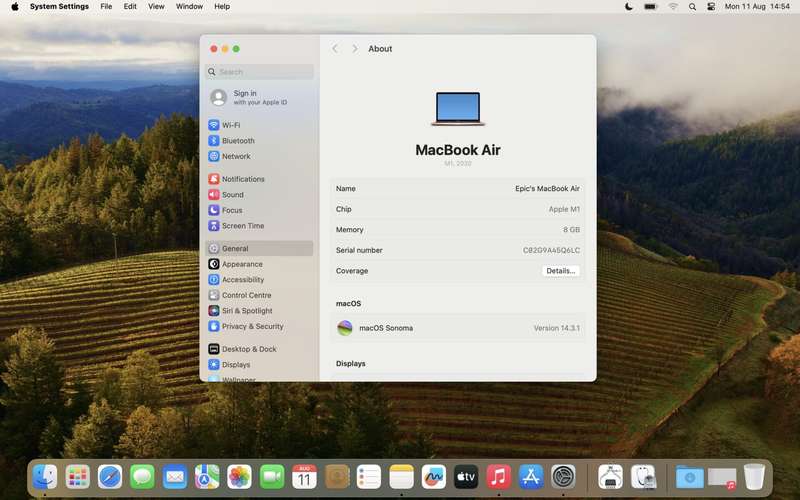Image resolution: width=800 pixels, height=500 pixels.
Task: Launch Maps from the Dock
Action: click(x=207, y=477)
